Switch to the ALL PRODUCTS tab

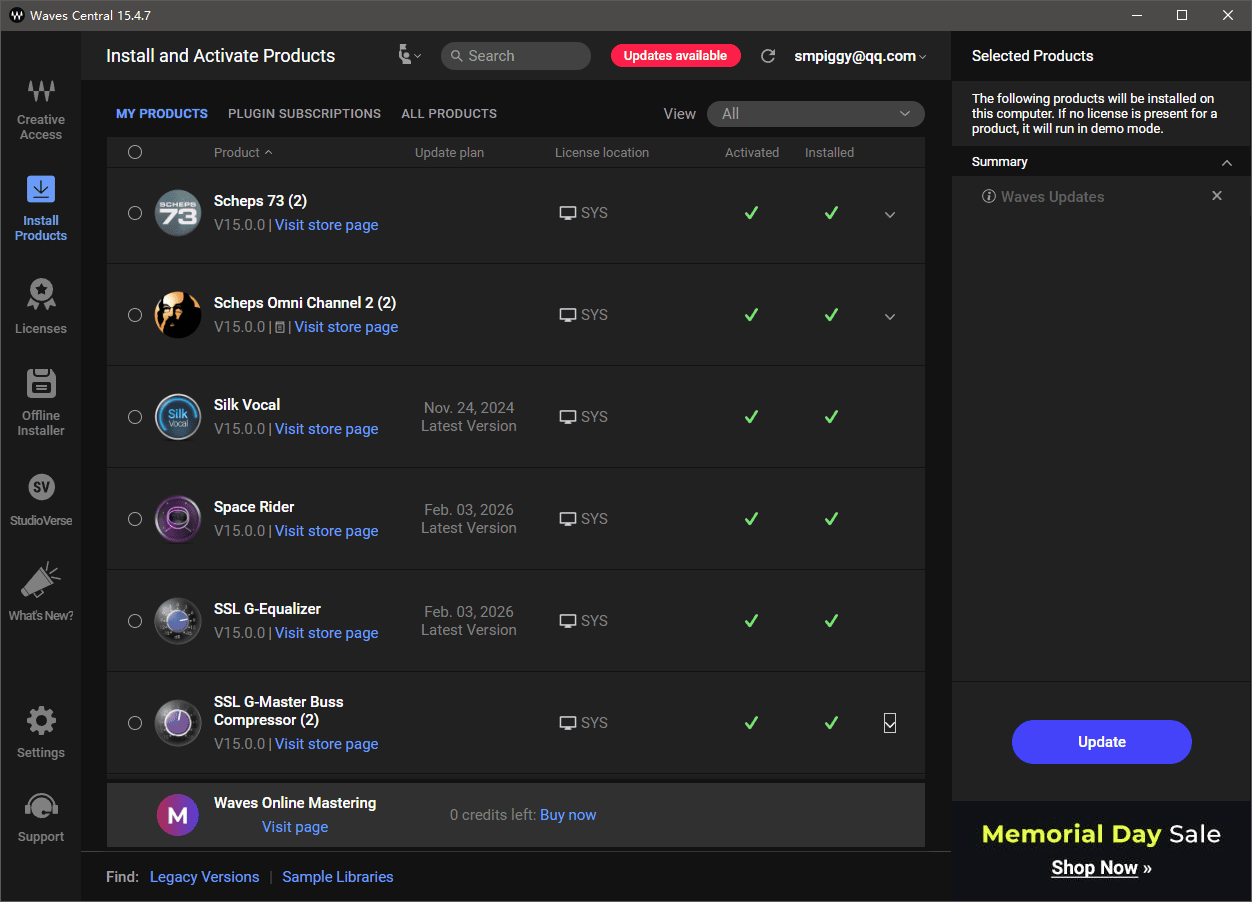(449, 114)
